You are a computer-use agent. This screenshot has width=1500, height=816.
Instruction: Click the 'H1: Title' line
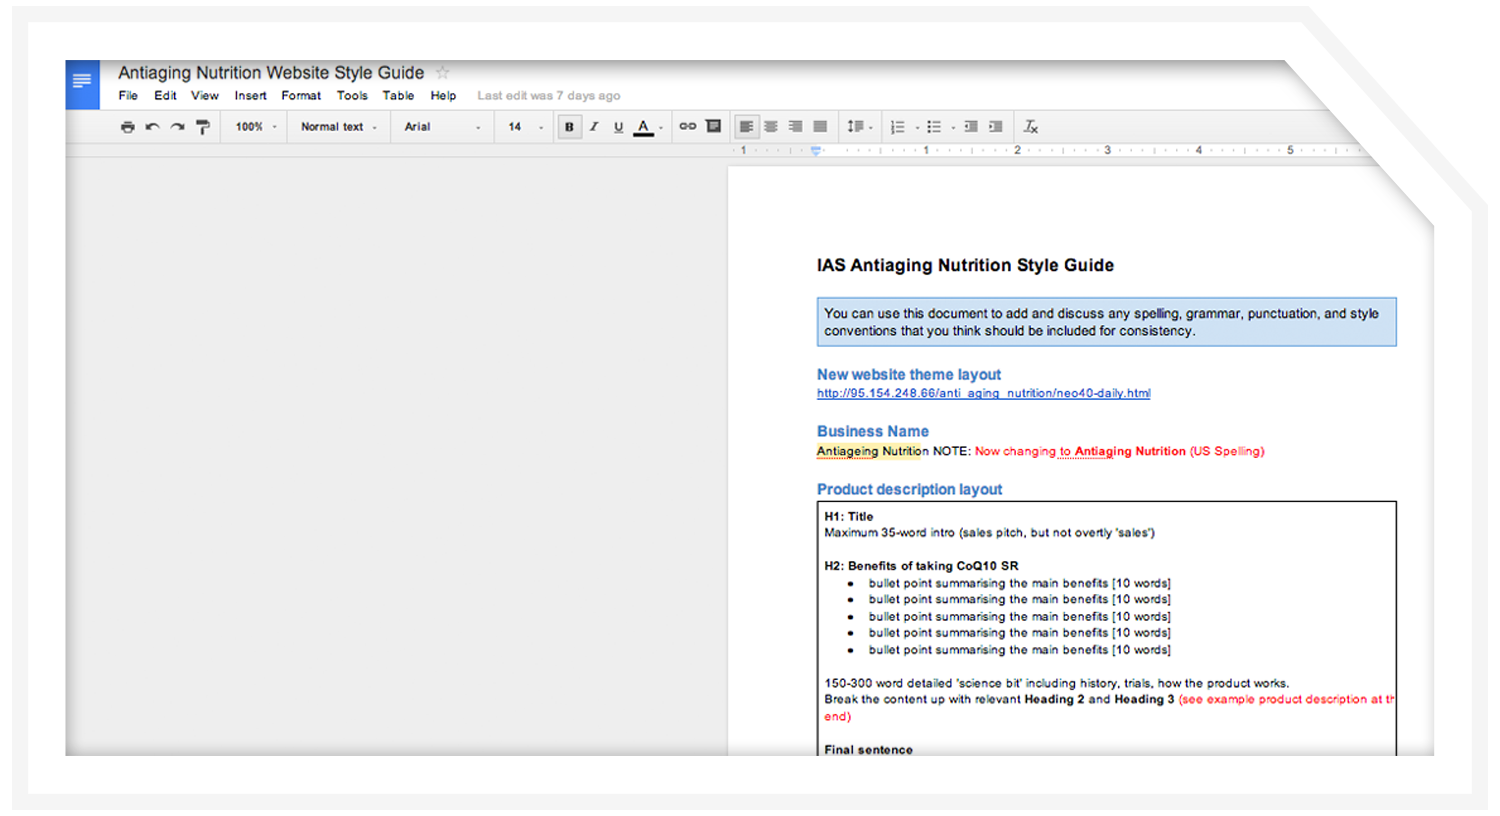[848, 517]
